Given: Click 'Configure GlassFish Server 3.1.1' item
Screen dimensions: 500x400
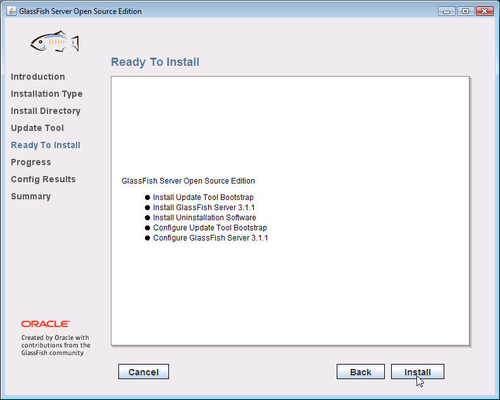Looking at the screenshot, I should point(210,238).
